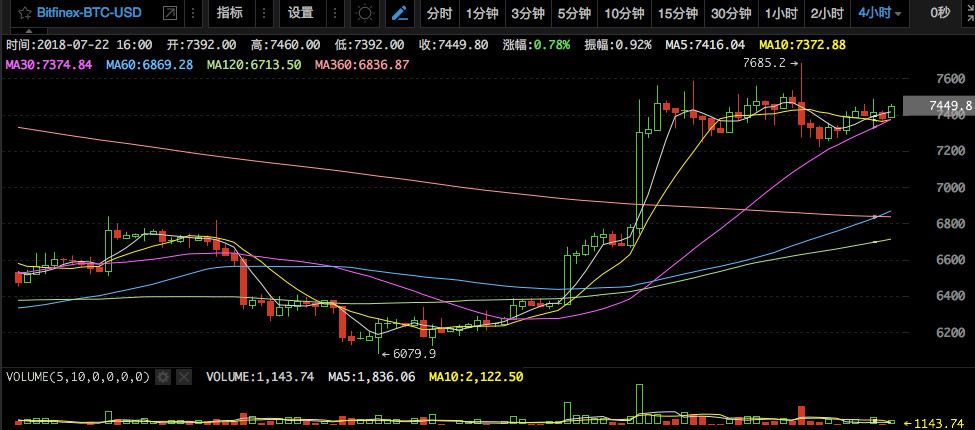Click the 振幅:0.92% amplitude value
975x430 pixels.
pyautogui.click(x=617, y=45)
